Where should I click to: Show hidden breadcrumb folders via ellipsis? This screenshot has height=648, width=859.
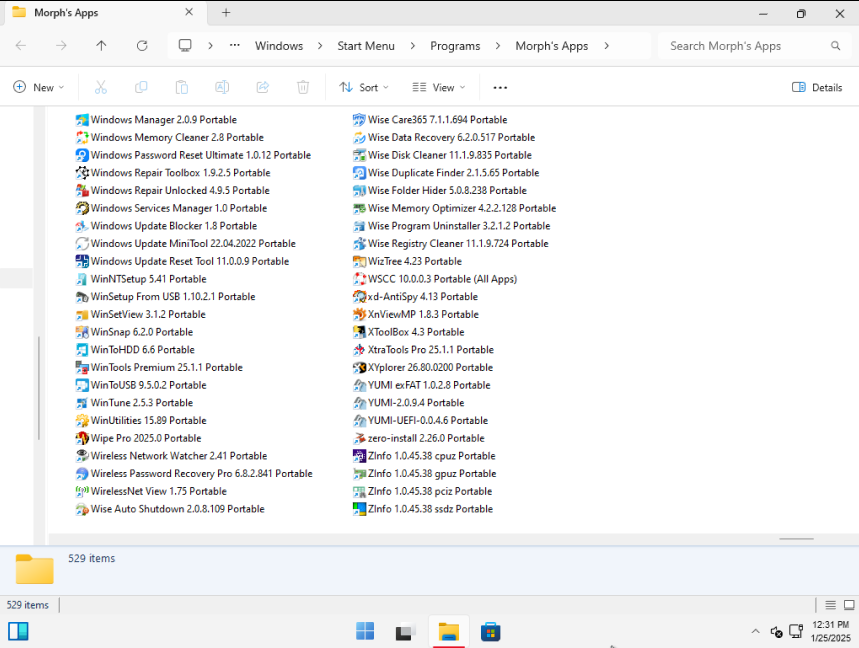234,45
